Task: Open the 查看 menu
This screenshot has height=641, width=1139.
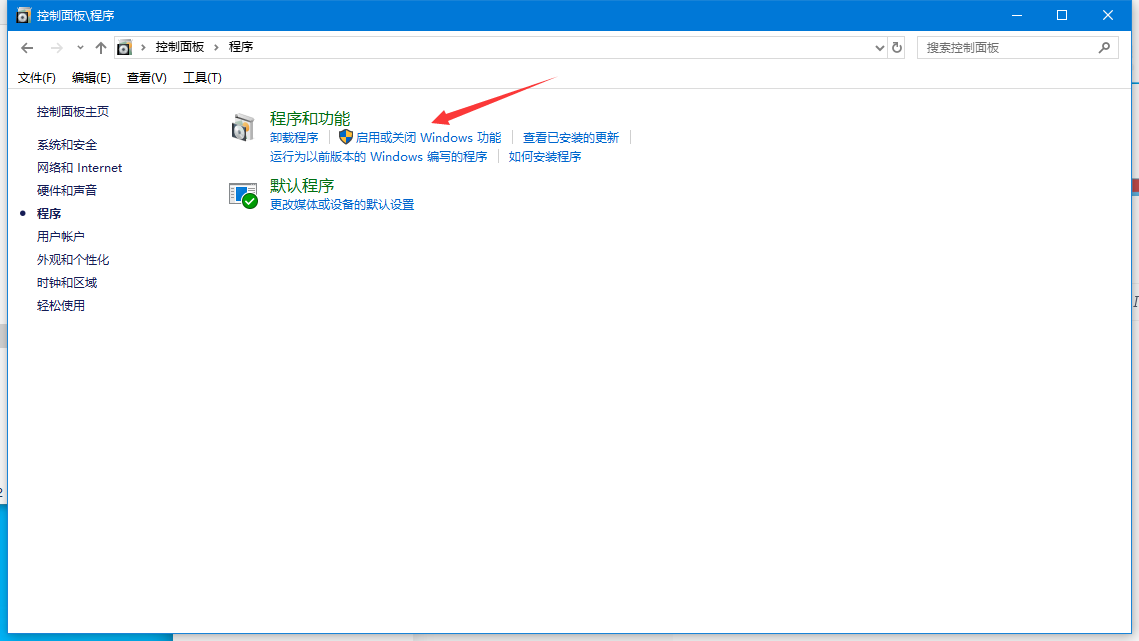Action: coord(146,77)
